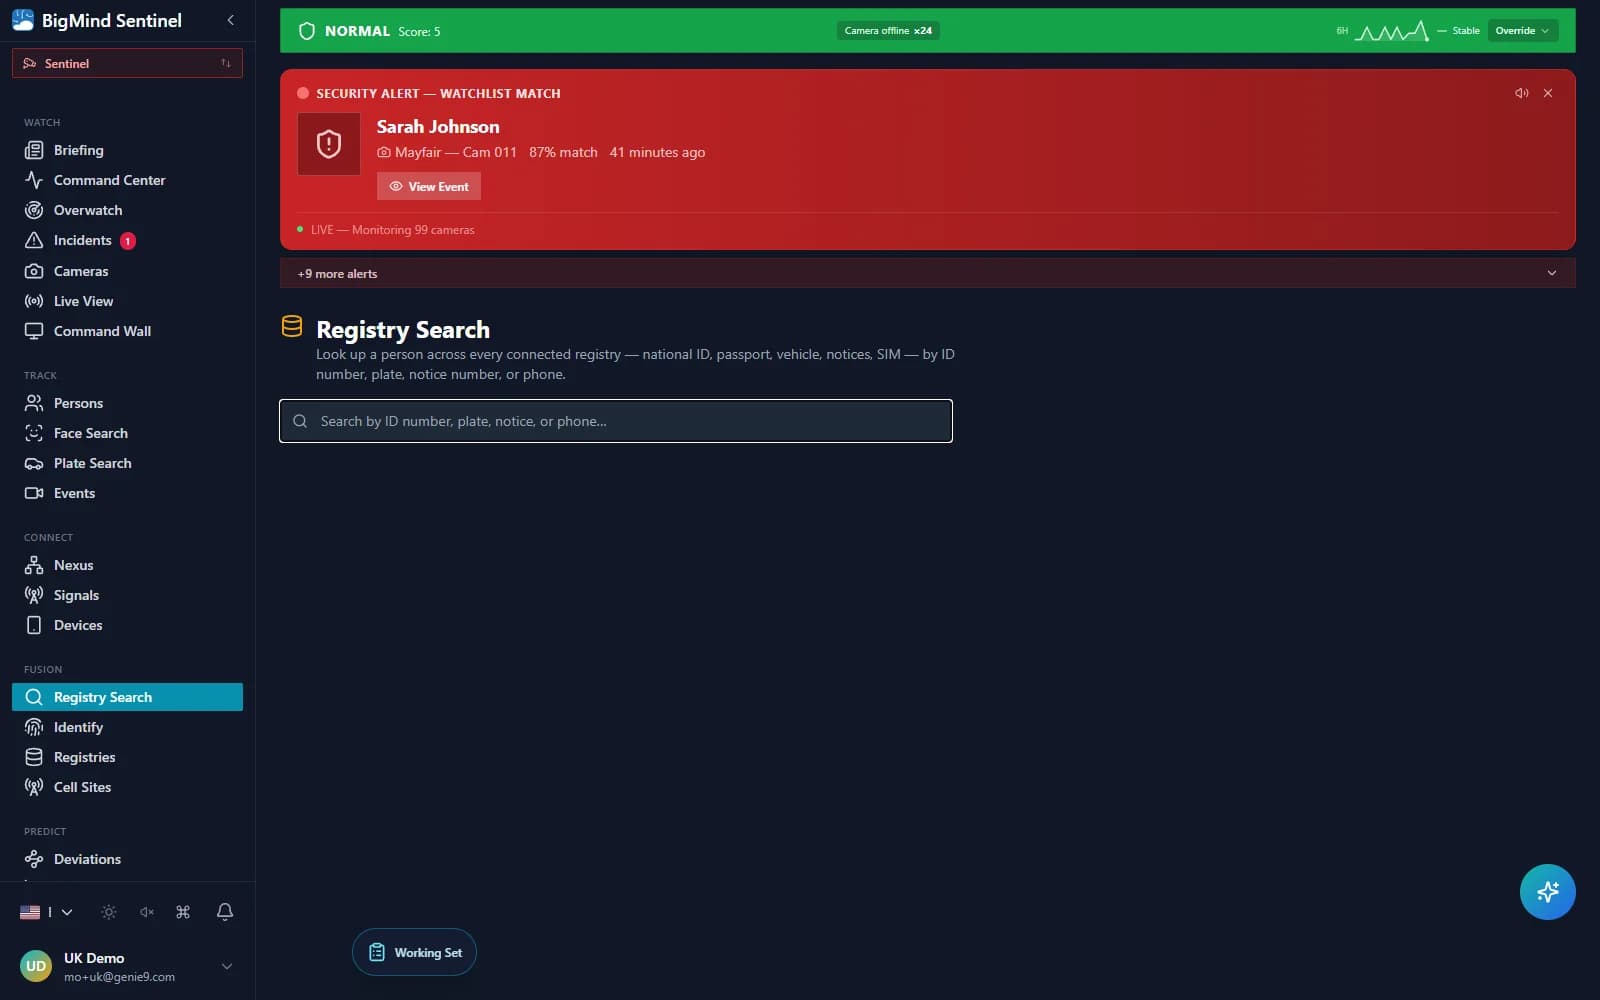Click the Nexus network icon
The width and height of the screenshot is (1600, 1000).
tap(34, 565)
